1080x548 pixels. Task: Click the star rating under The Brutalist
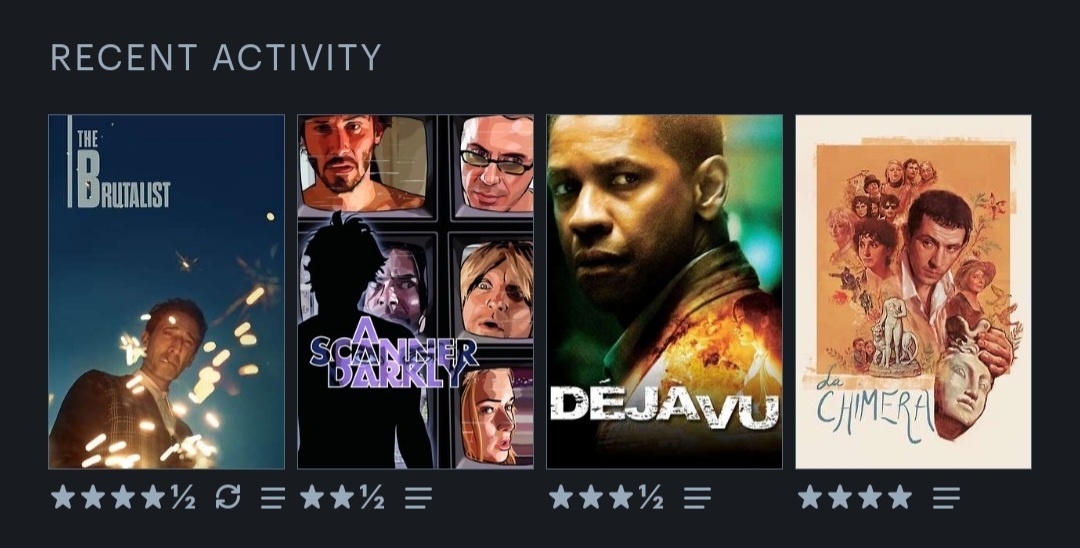tap(123, 497)
